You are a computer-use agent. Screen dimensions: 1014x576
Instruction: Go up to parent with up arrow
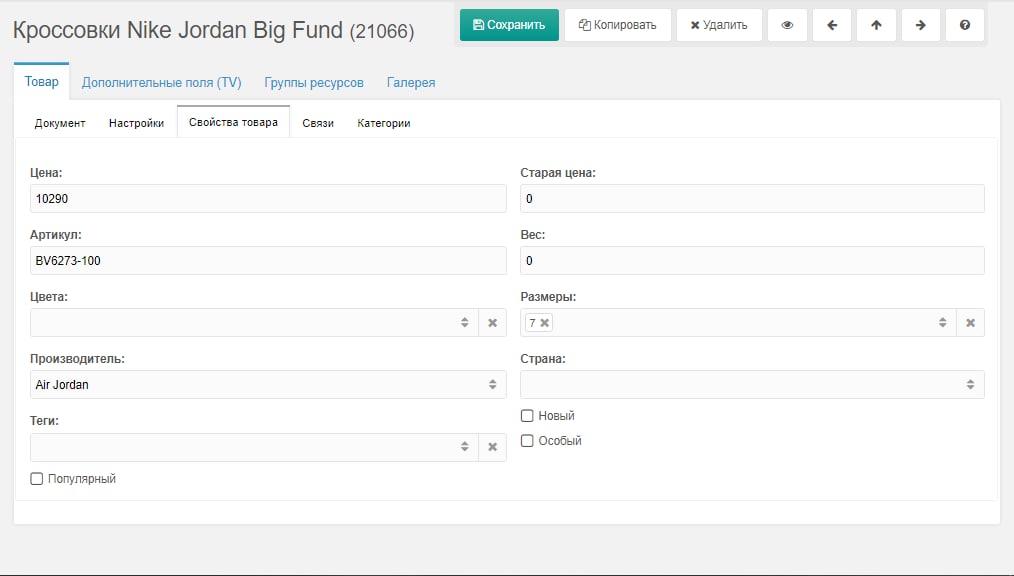click(876, 25)
